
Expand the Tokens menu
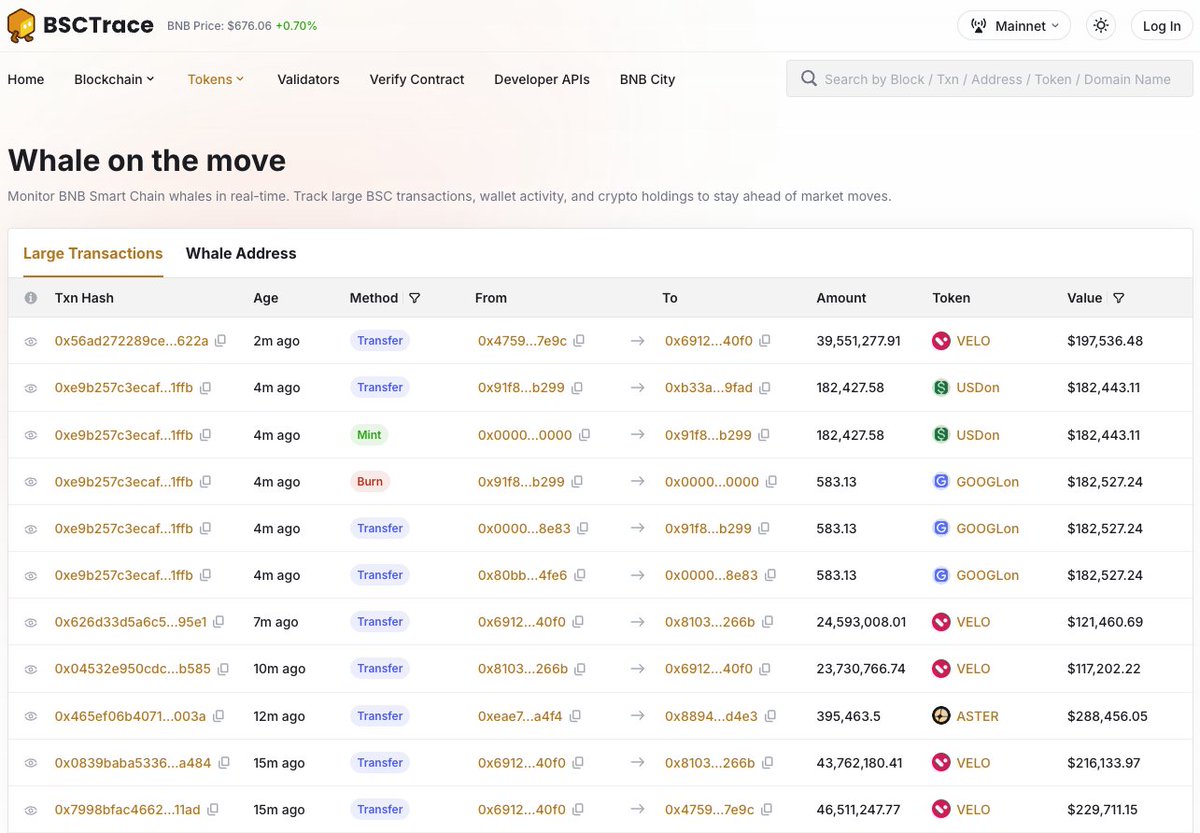click(216, 79)
